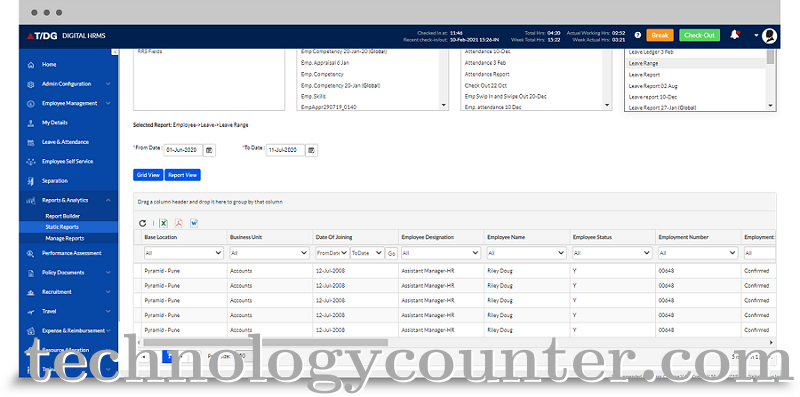Open the Employee Name filter dropdown
Image resolution: width=800 pixels, height=397 pixels.
527,253
